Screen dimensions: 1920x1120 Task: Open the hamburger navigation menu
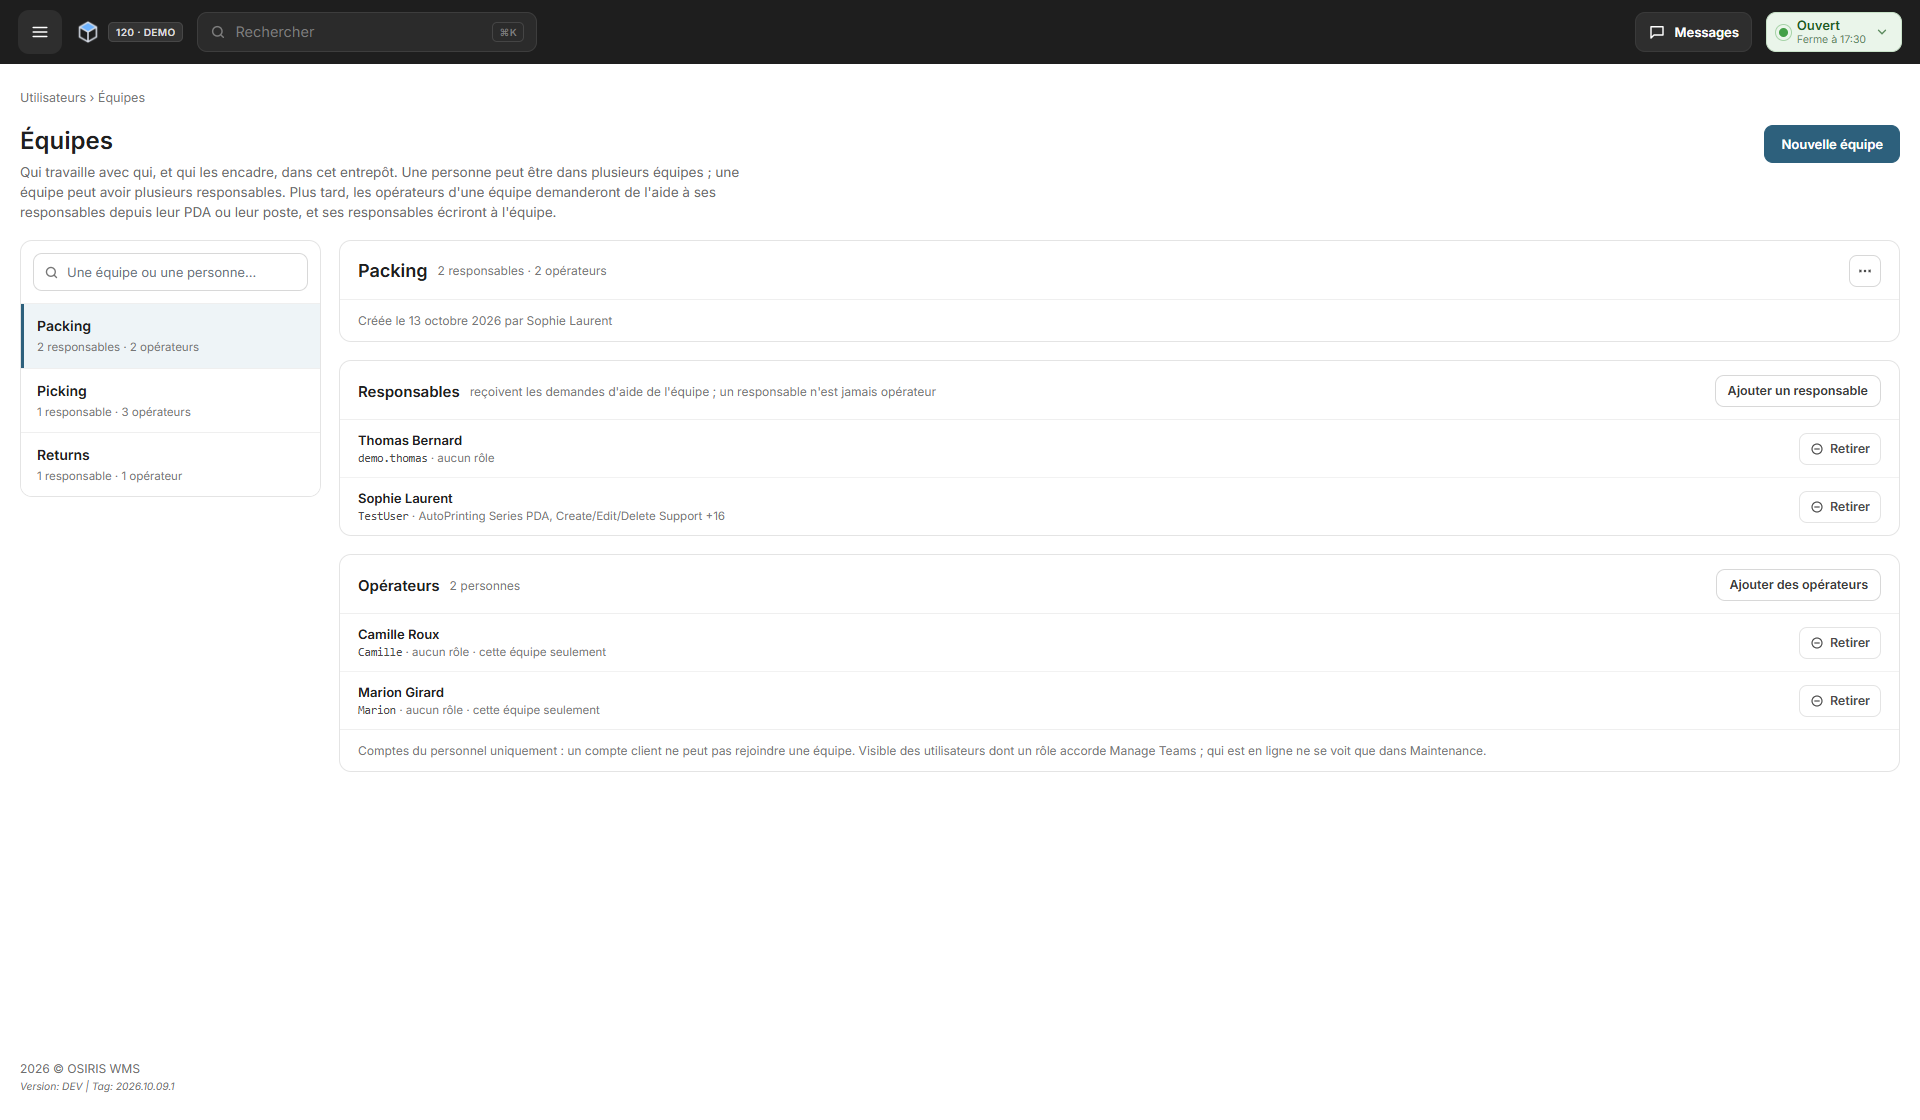point(40,32)
